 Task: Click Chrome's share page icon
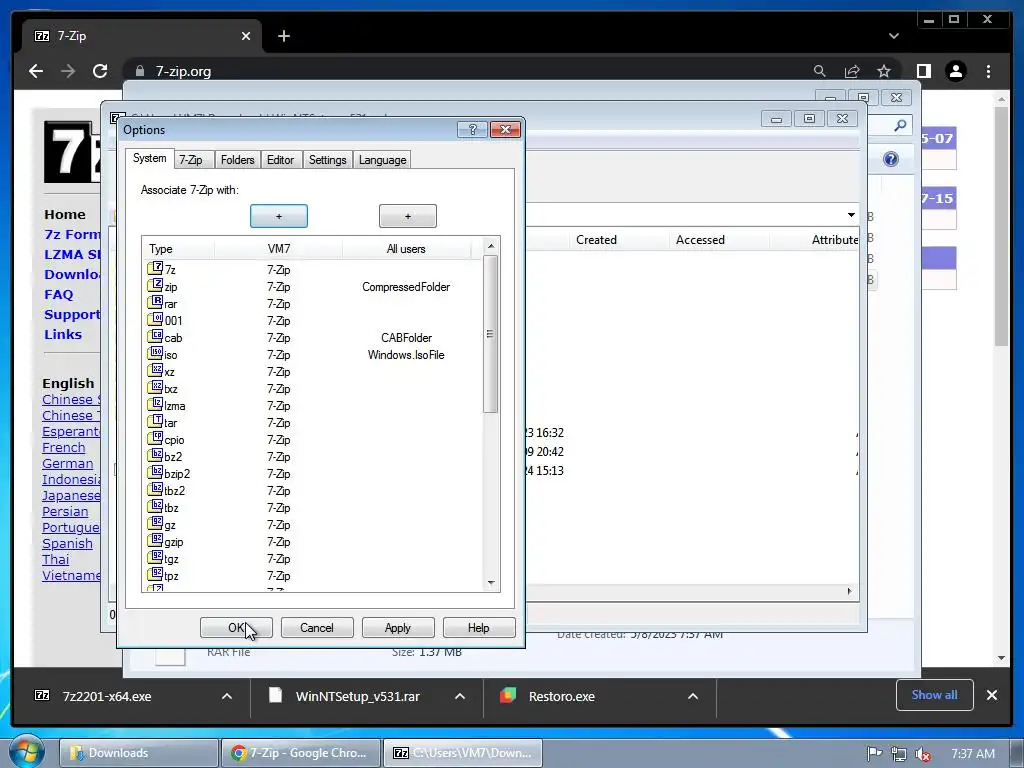[x=852, y=71]
